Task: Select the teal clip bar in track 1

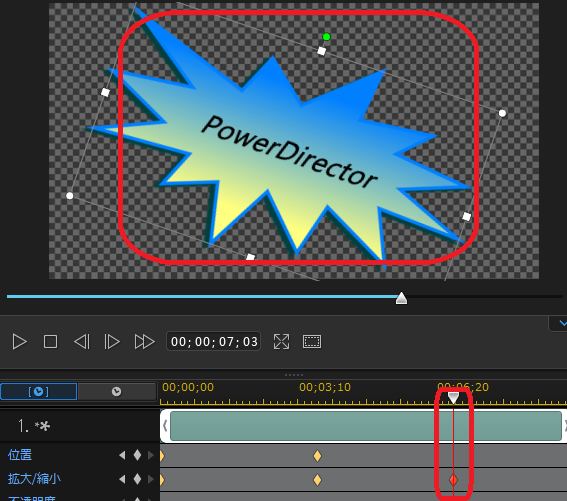Action: pos(366,426)
